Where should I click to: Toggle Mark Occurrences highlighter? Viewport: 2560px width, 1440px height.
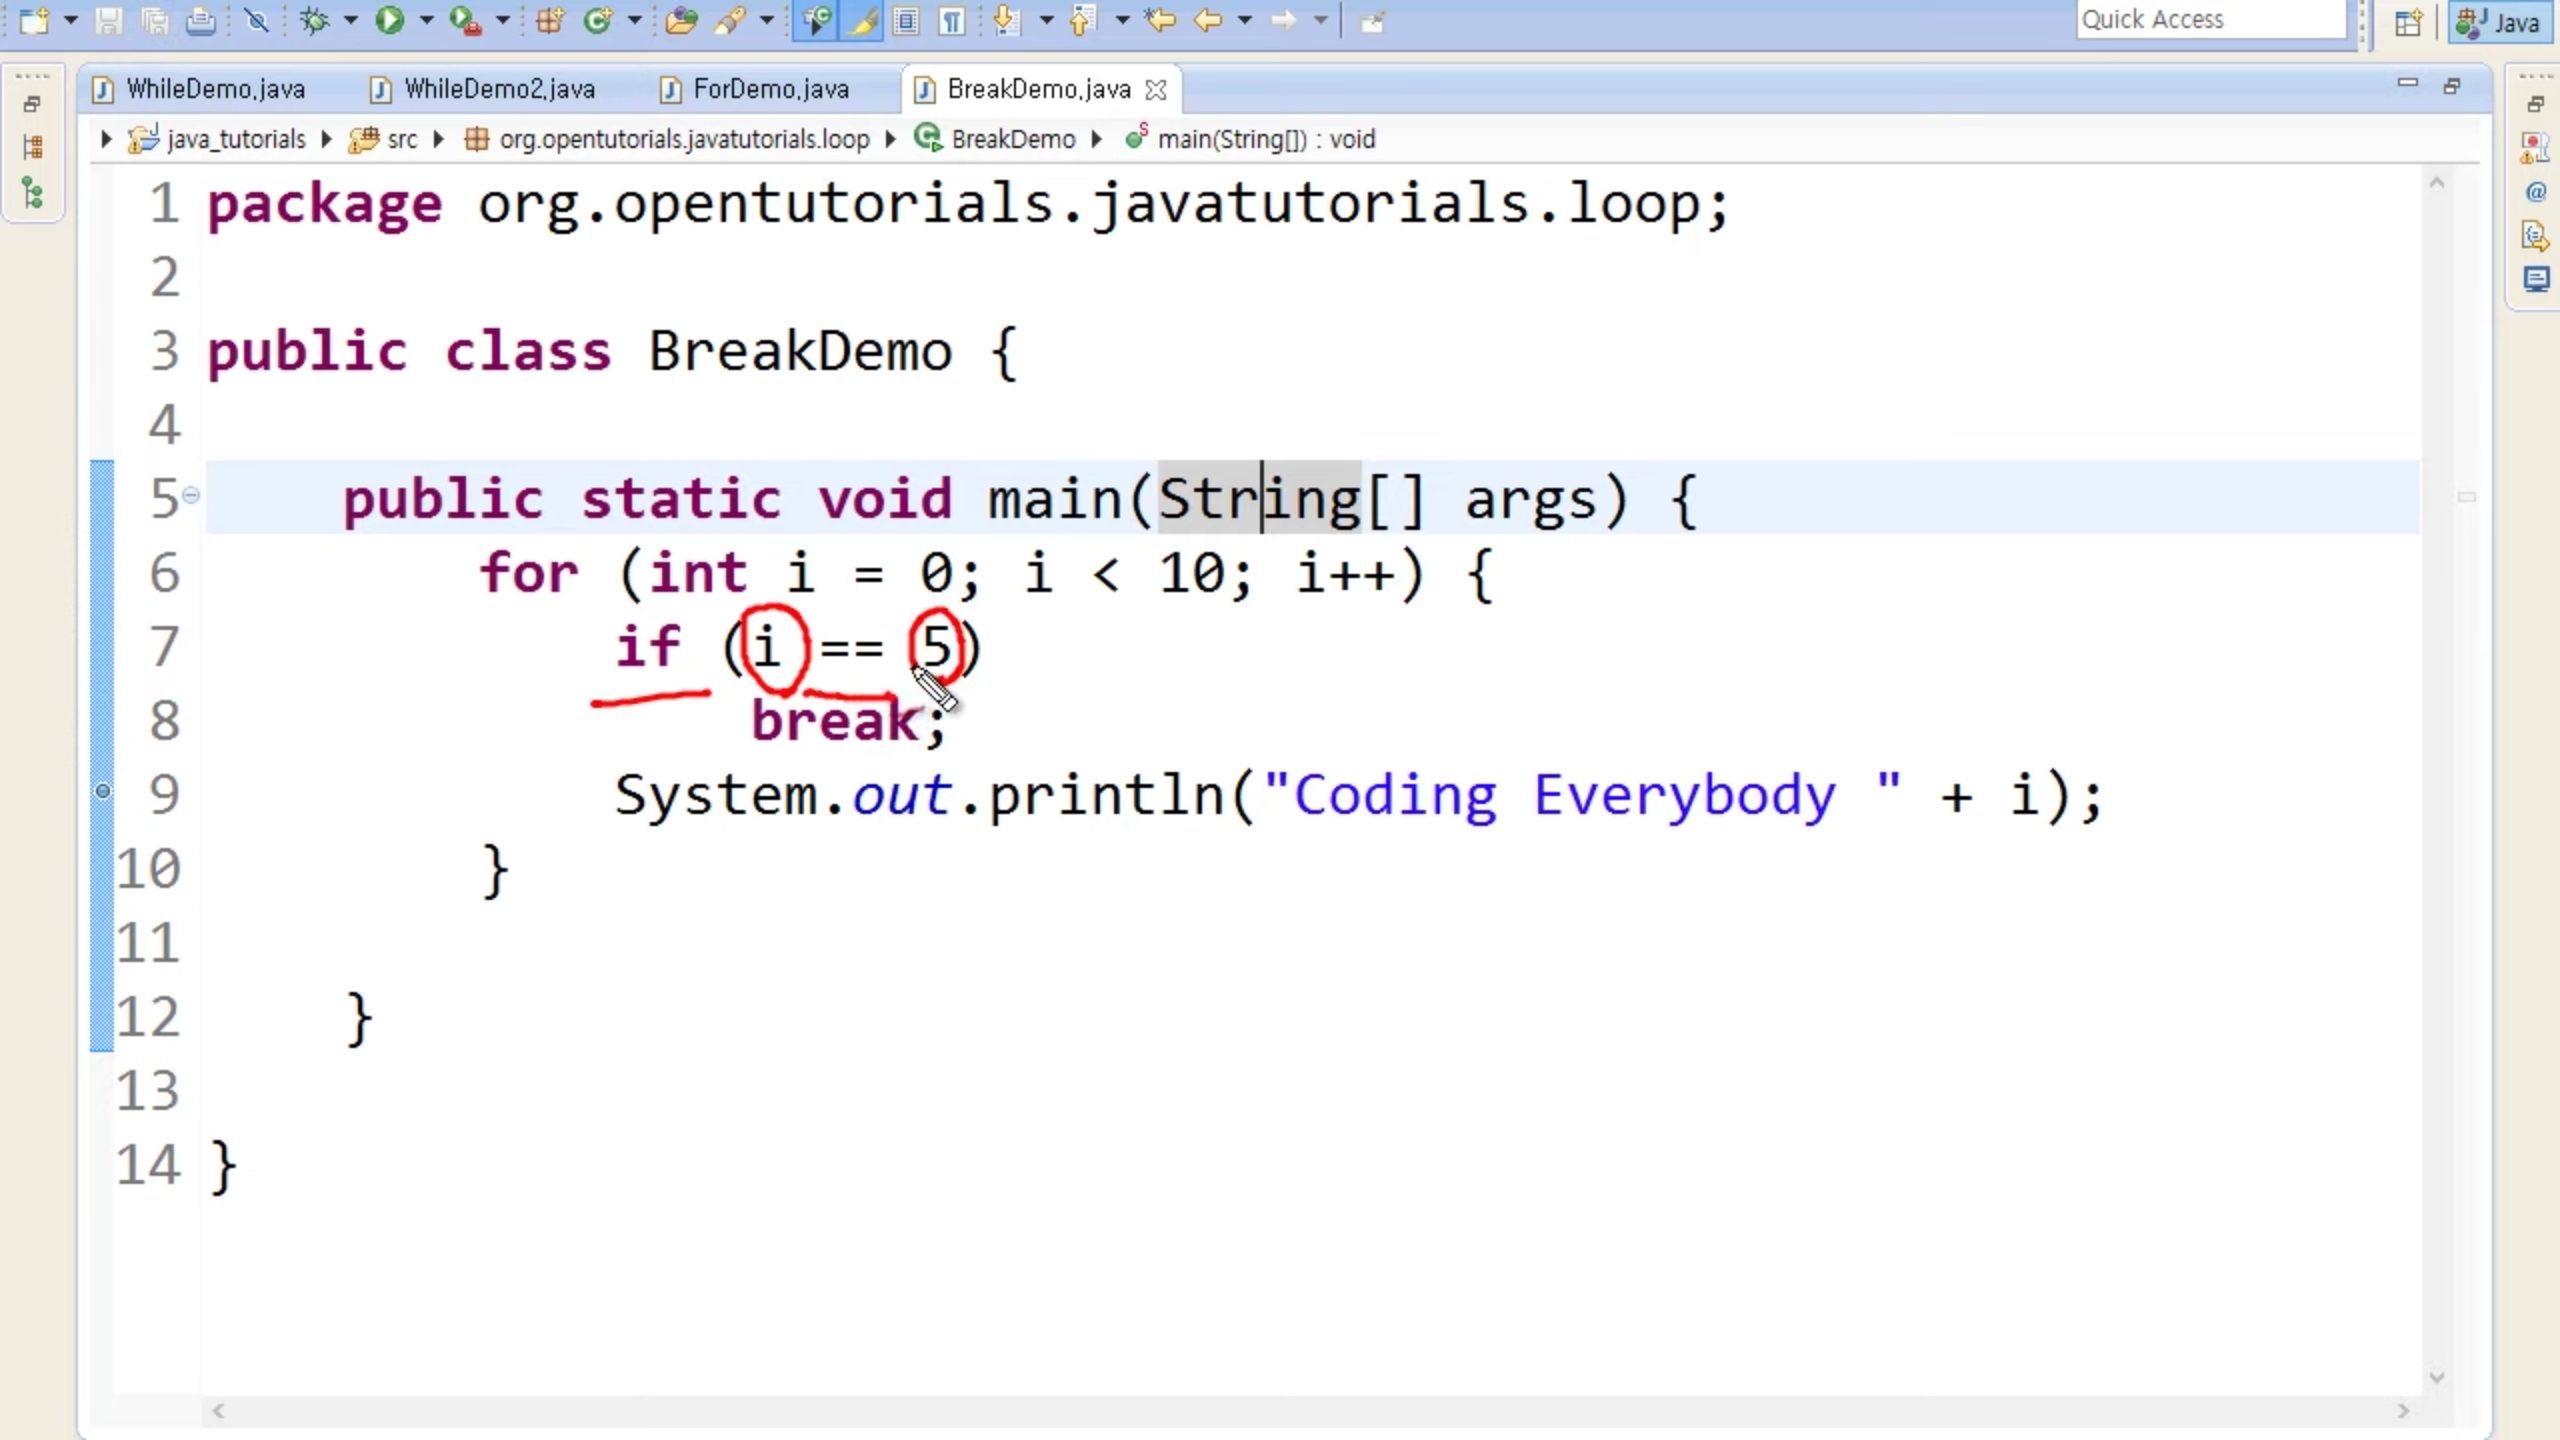coord(862,20)
